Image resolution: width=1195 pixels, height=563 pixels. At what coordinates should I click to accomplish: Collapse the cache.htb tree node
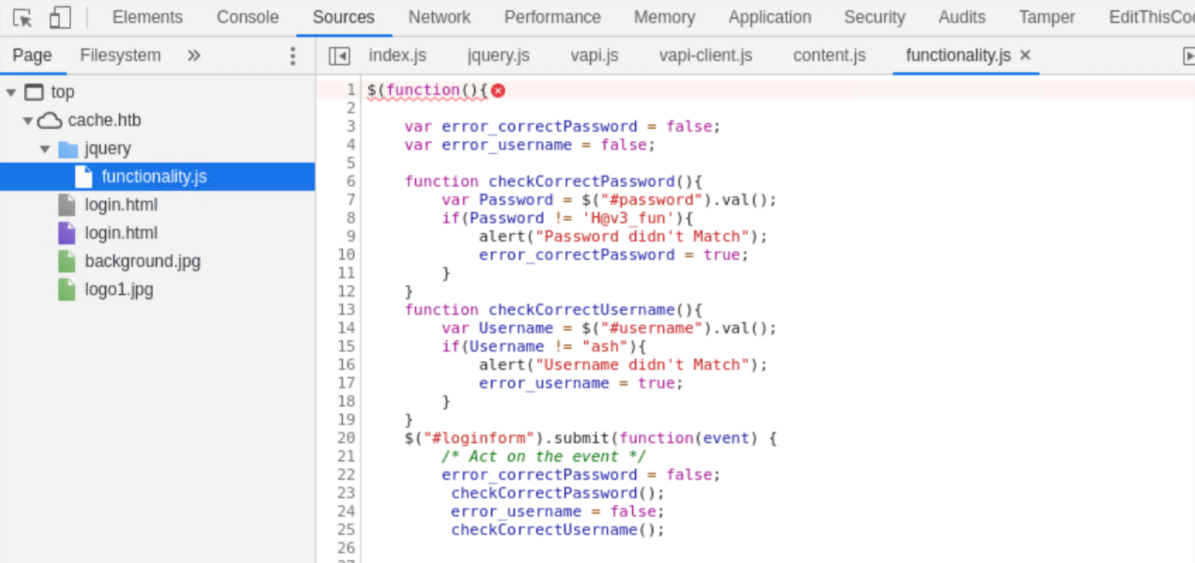[x=28, y=121]
